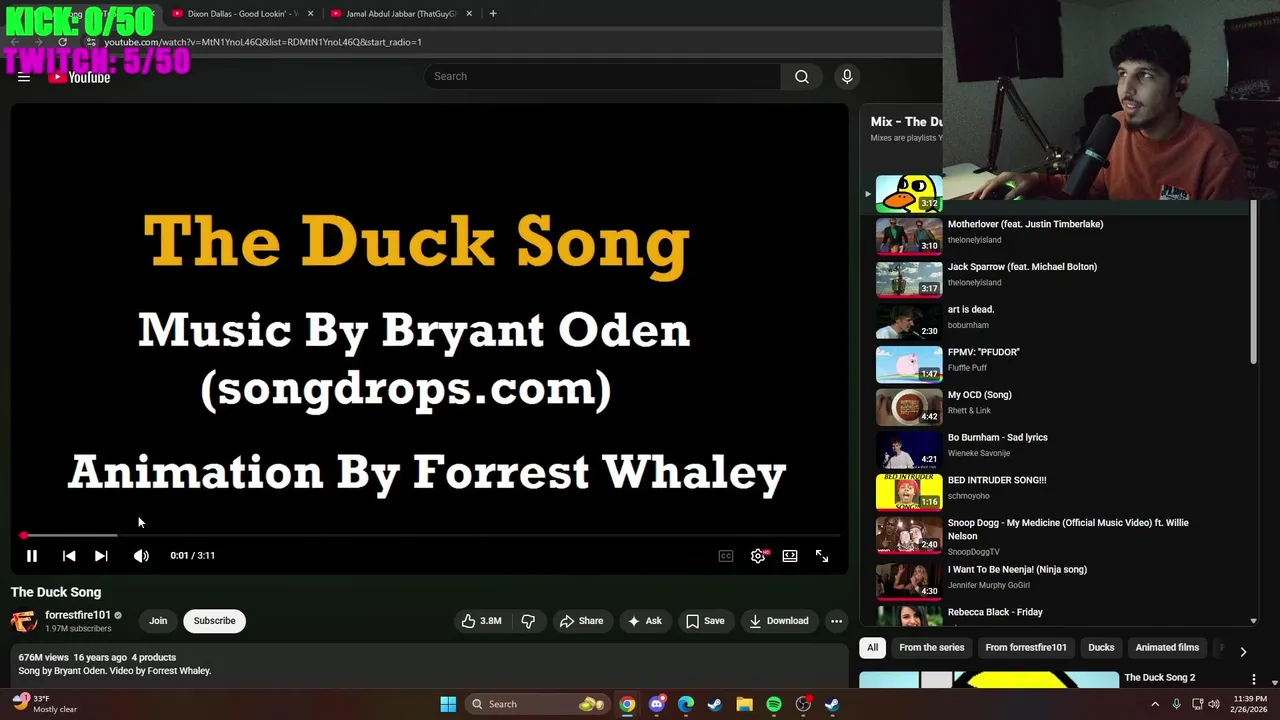Screen dimensions: 1280x720
Task: Open BED INTRUDER SONG thumbnail
Action: [909, 492]
